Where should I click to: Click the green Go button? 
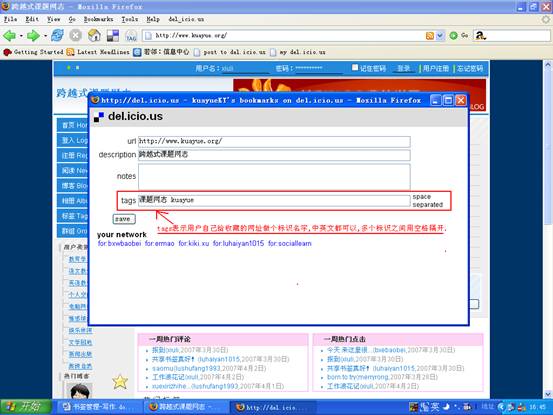point(459,35)
